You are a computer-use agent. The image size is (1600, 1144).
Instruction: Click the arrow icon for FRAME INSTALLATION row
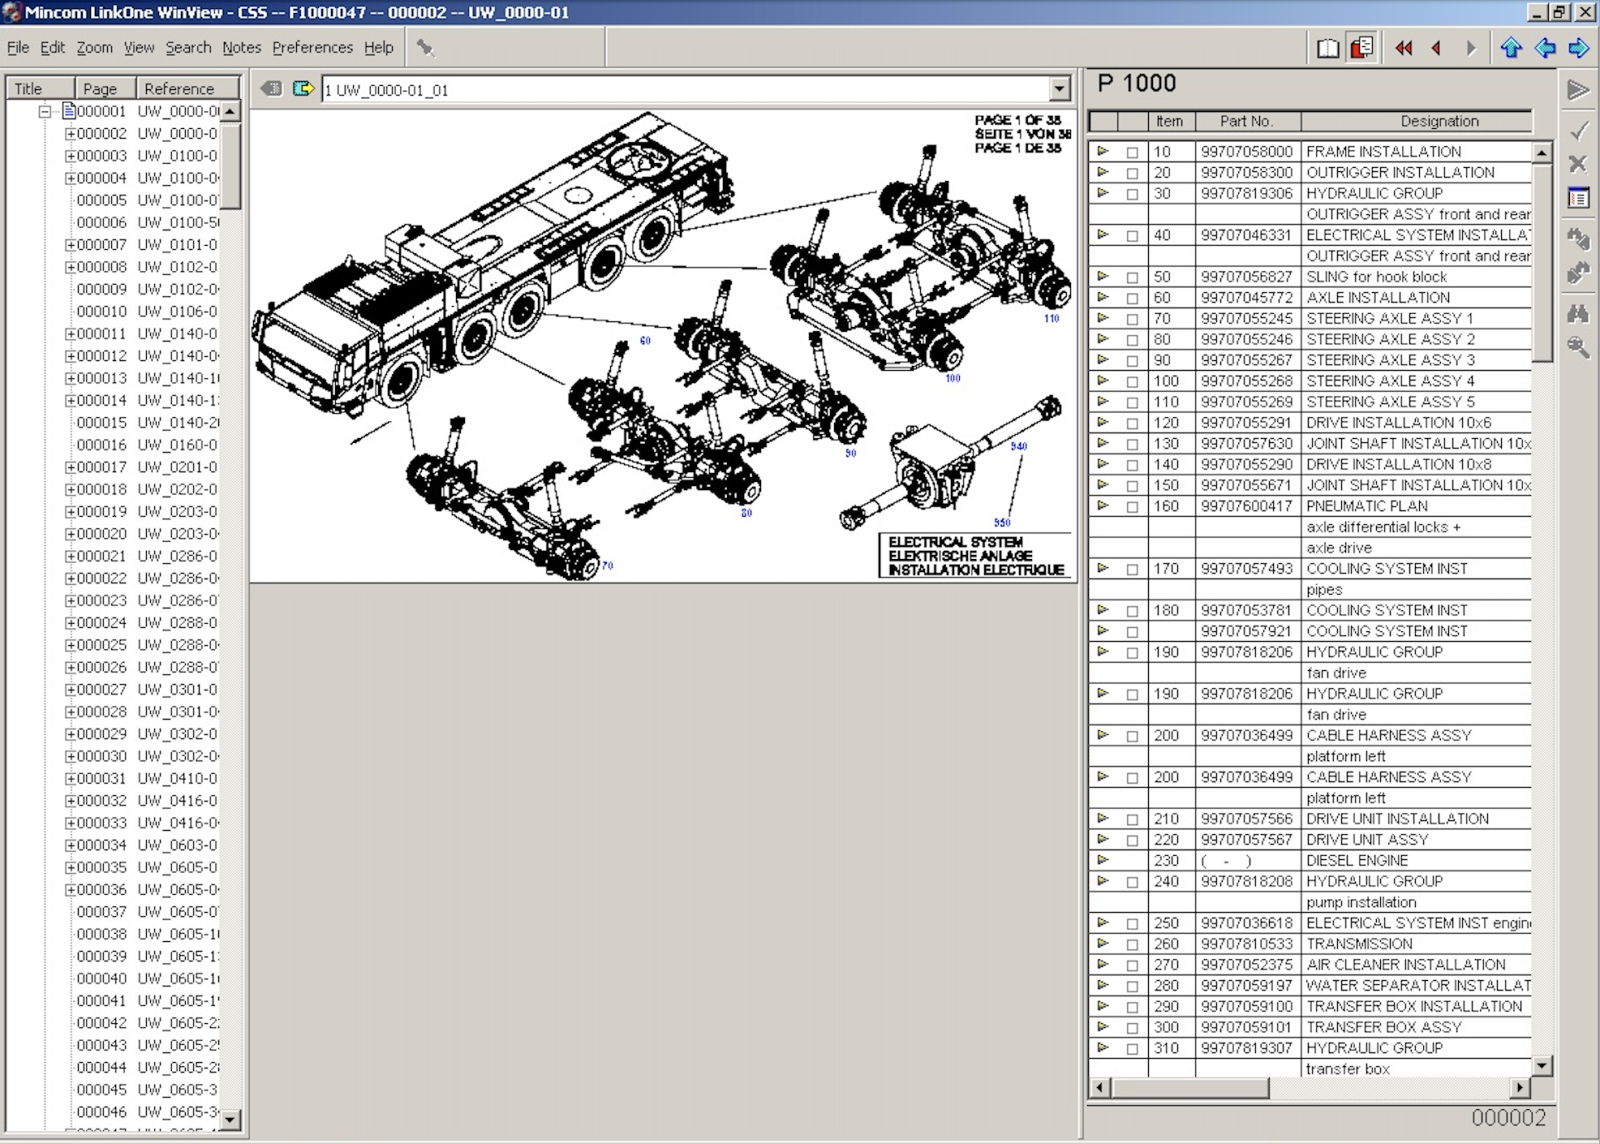1102,151
